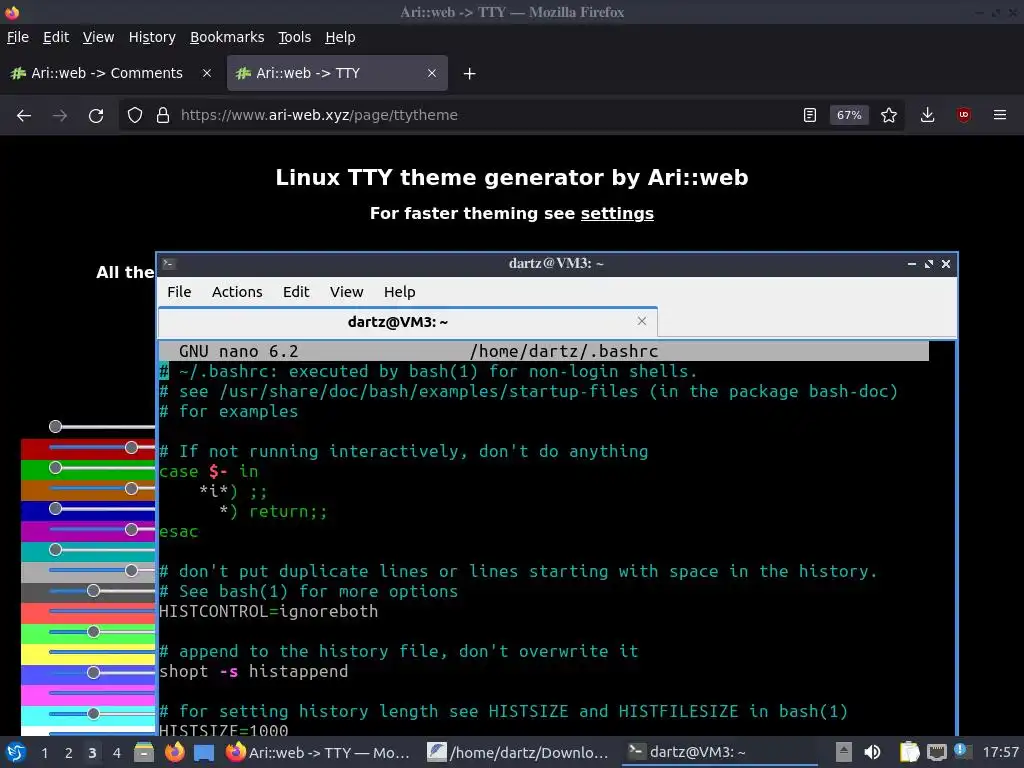The width and height of the screenshot is (1024, 768).
Task: Select the dartz@VM3: ~ terminal tab
Action: (x=408, y=322)
